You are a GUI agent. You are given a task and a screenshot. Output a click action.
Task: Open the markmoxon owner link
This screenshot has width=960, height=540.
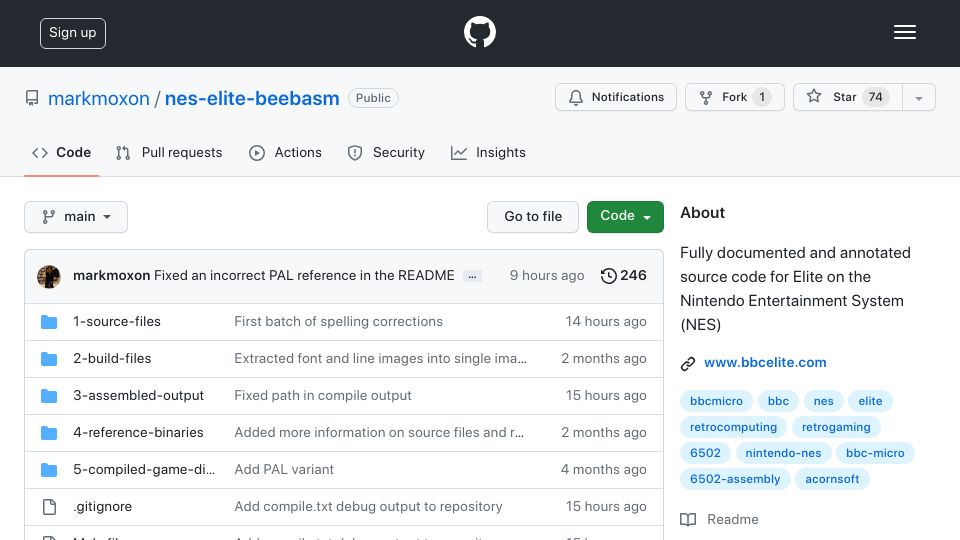tap(99, 99)
